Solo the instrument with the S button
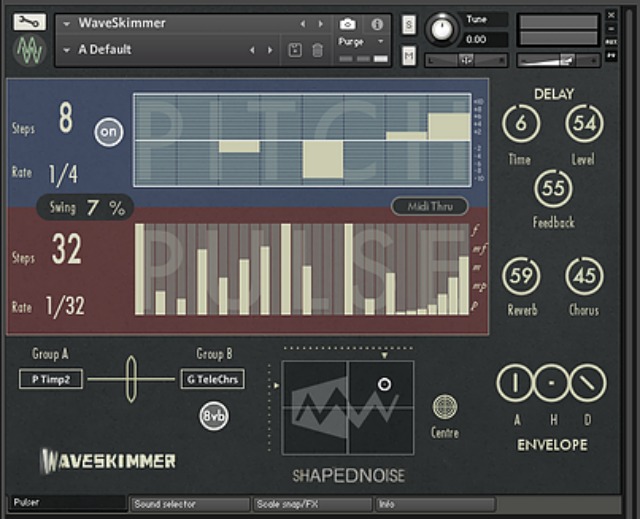640x519 pixels. [409, 25]
